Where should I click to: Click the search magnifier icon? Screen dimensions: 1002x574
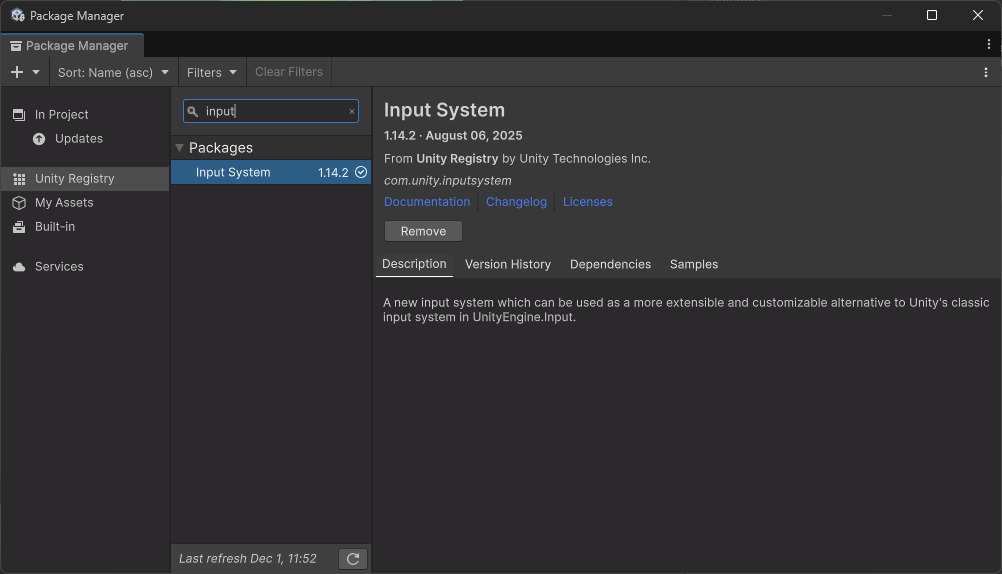[x=192, y=111]
